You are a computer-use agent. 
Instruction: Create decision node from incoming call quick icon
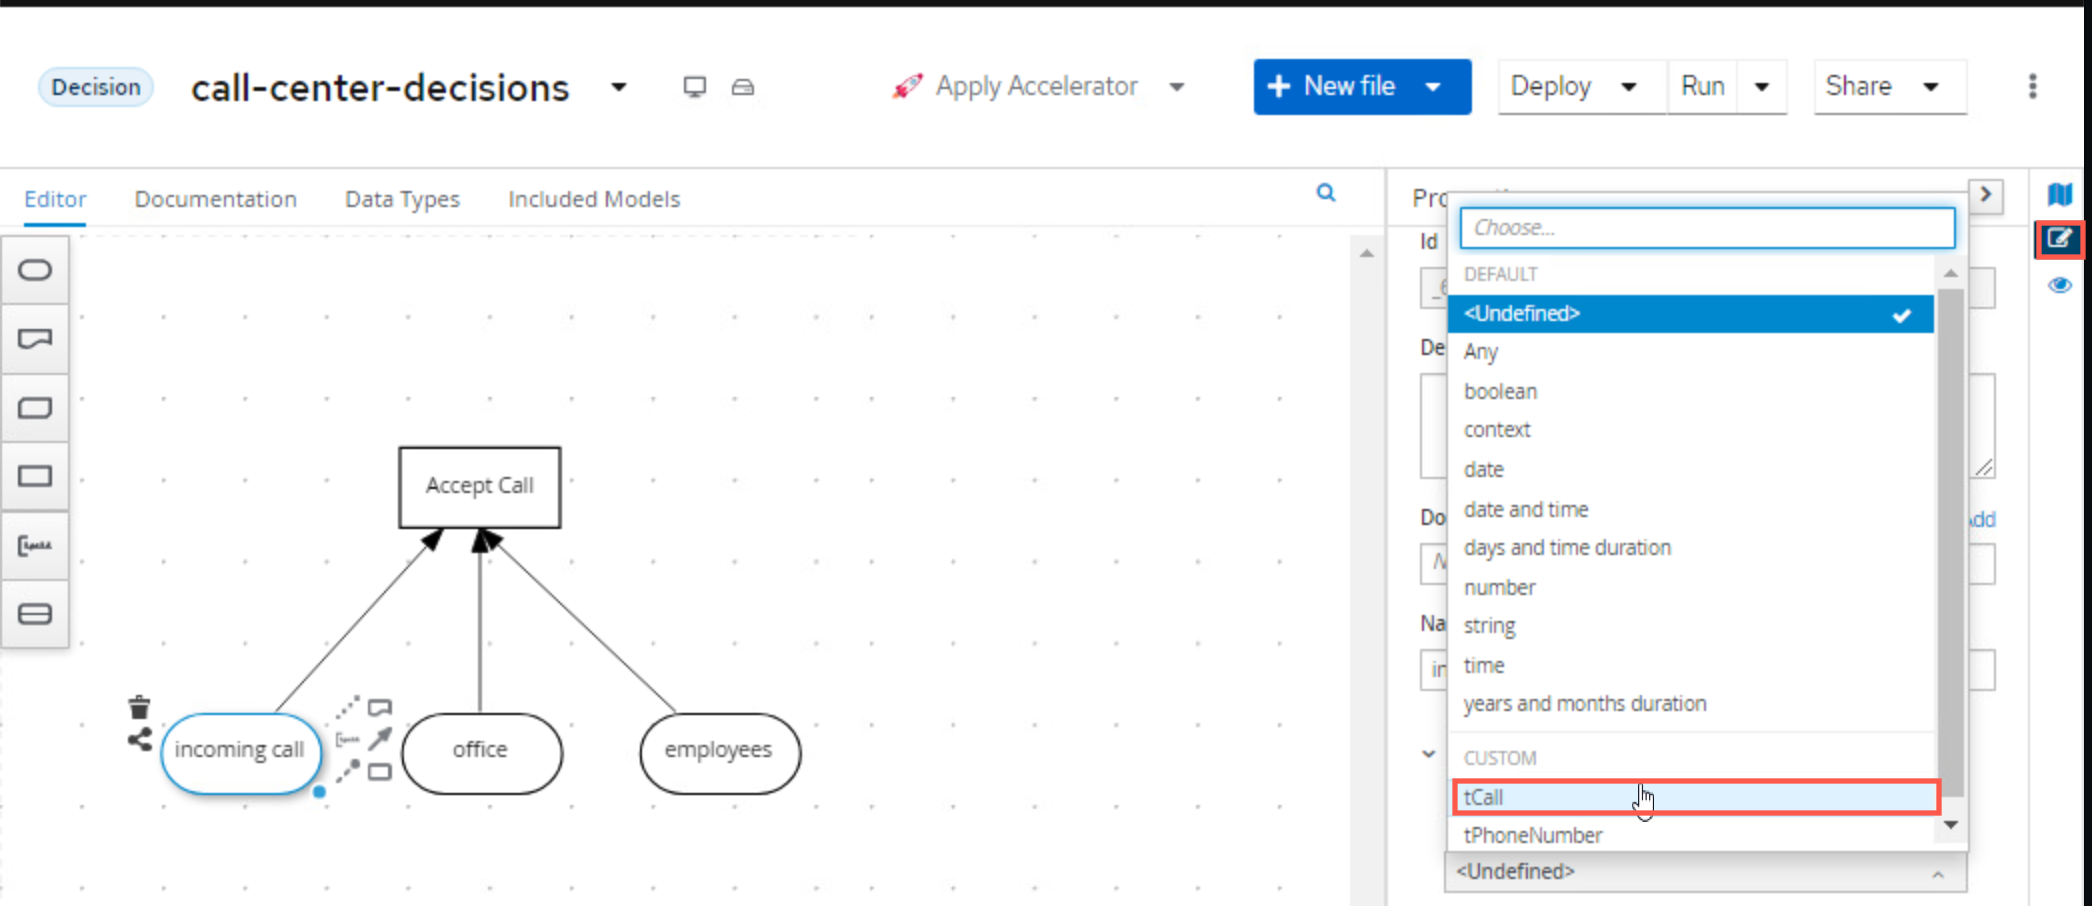(379, 772)
